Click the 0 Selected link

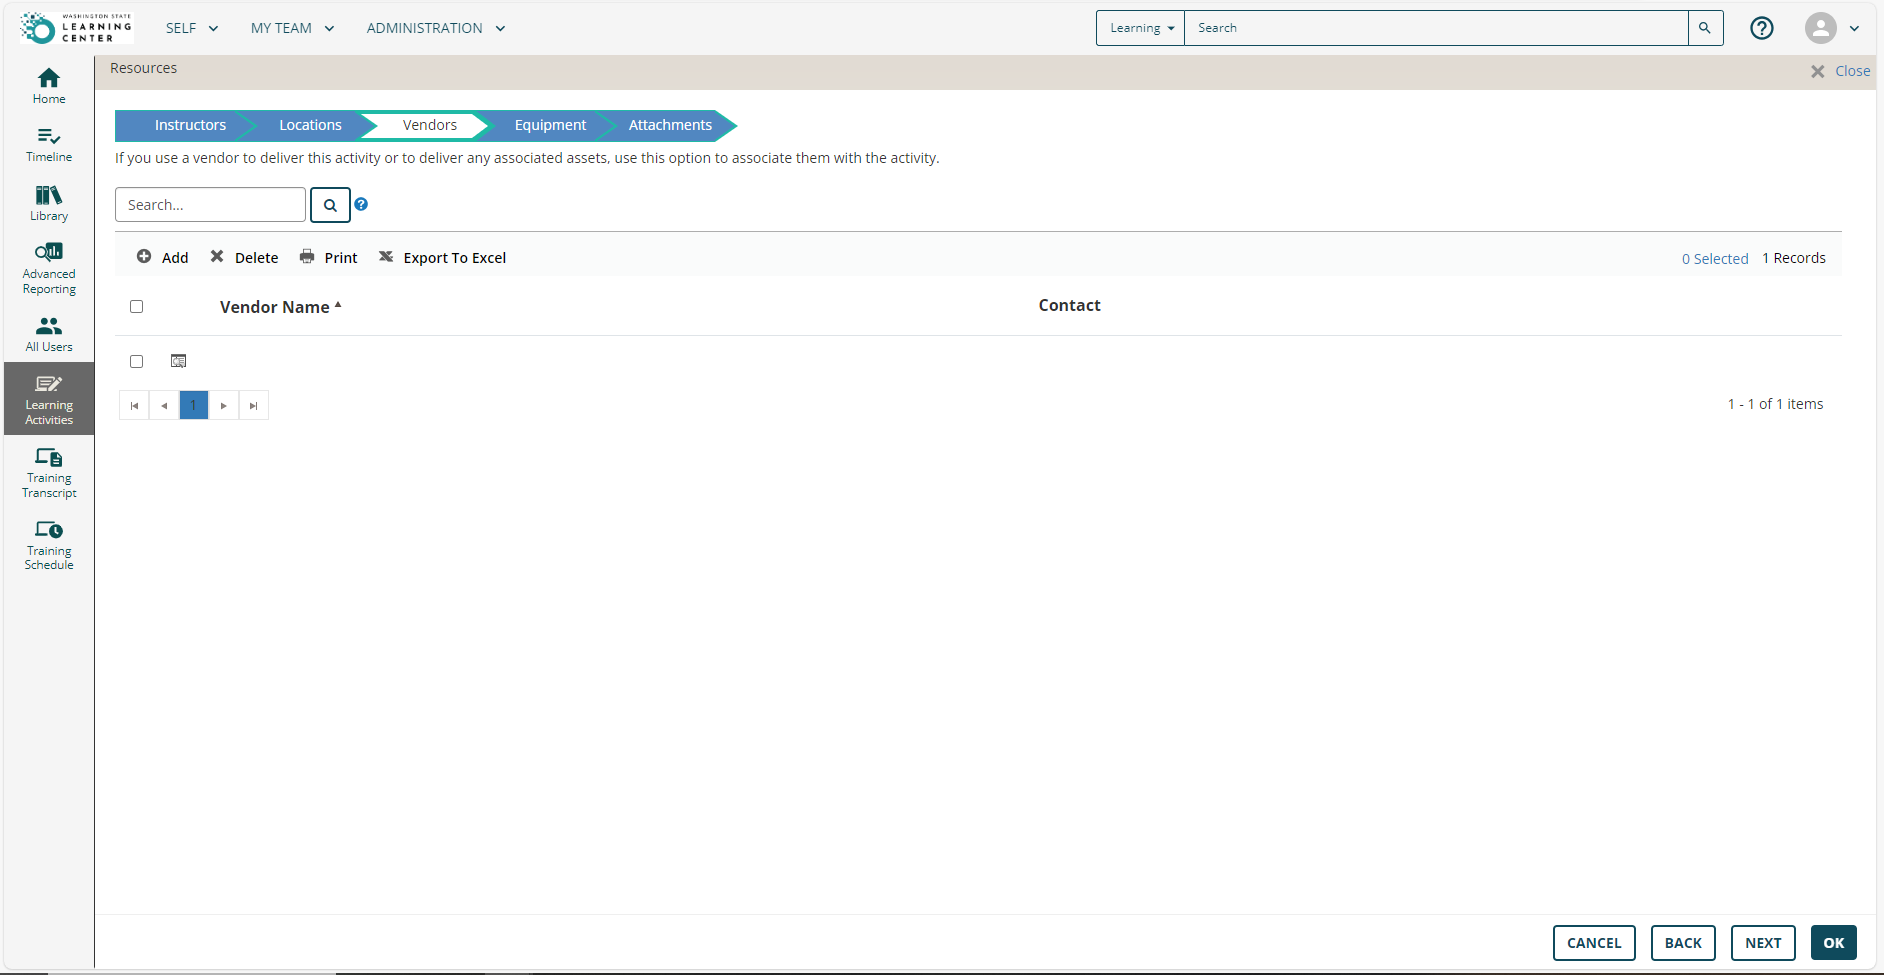[1715, 259]
